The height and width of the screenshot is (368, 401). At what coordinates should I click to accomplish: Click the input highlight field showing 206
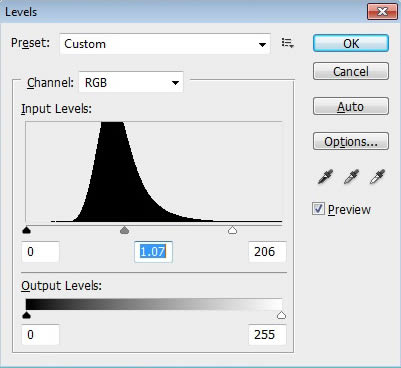[x=267, y=252]
